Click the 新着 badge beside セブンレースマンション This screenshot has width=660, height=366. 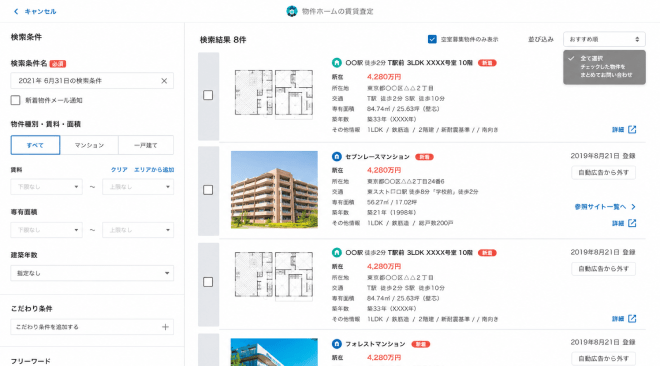424,157
